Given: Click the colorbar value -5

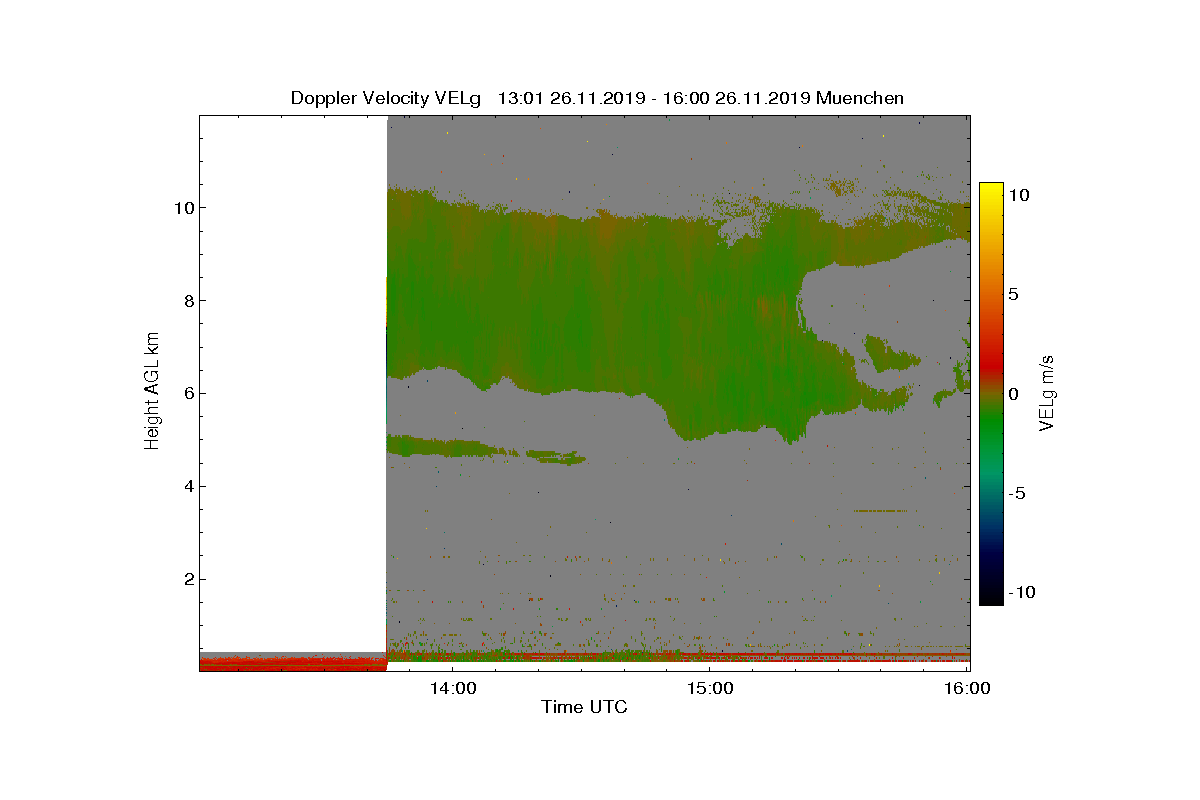Looking at the screenshot, I should [1017, 493].
